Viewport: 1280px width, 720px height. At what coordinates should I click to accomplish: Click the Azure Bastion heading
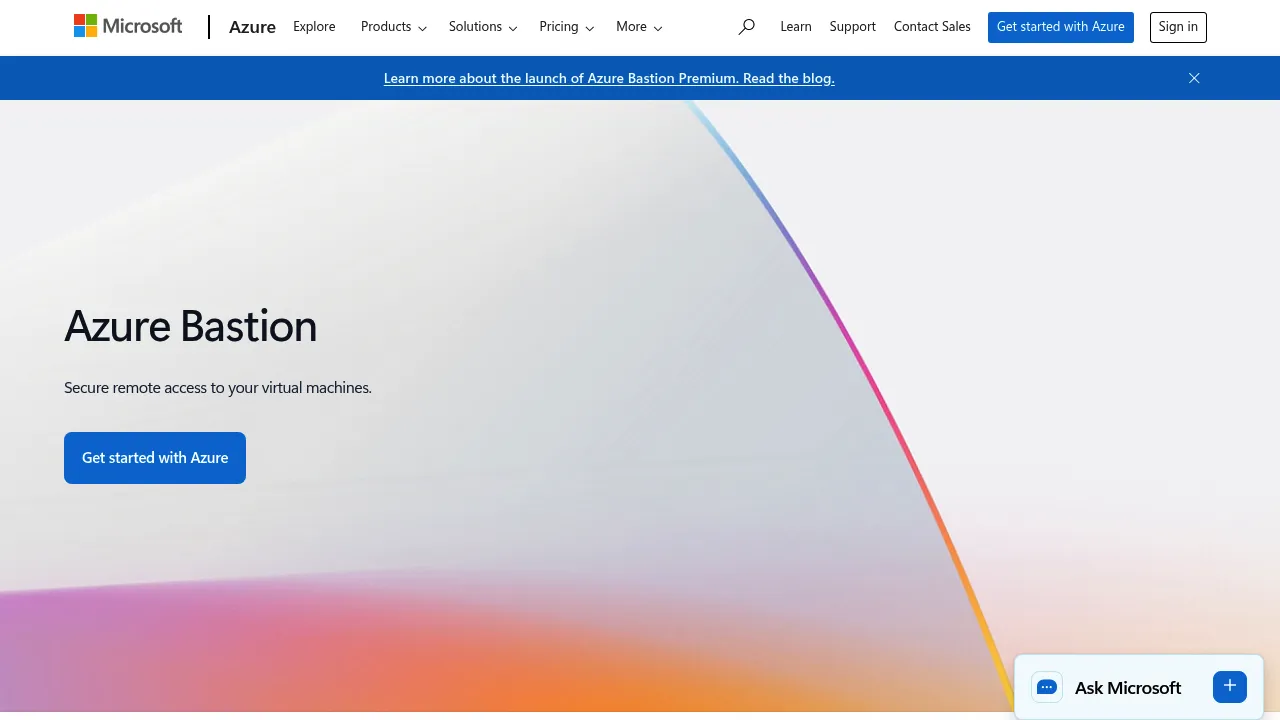pyautogui.click(x=191, y=327)
